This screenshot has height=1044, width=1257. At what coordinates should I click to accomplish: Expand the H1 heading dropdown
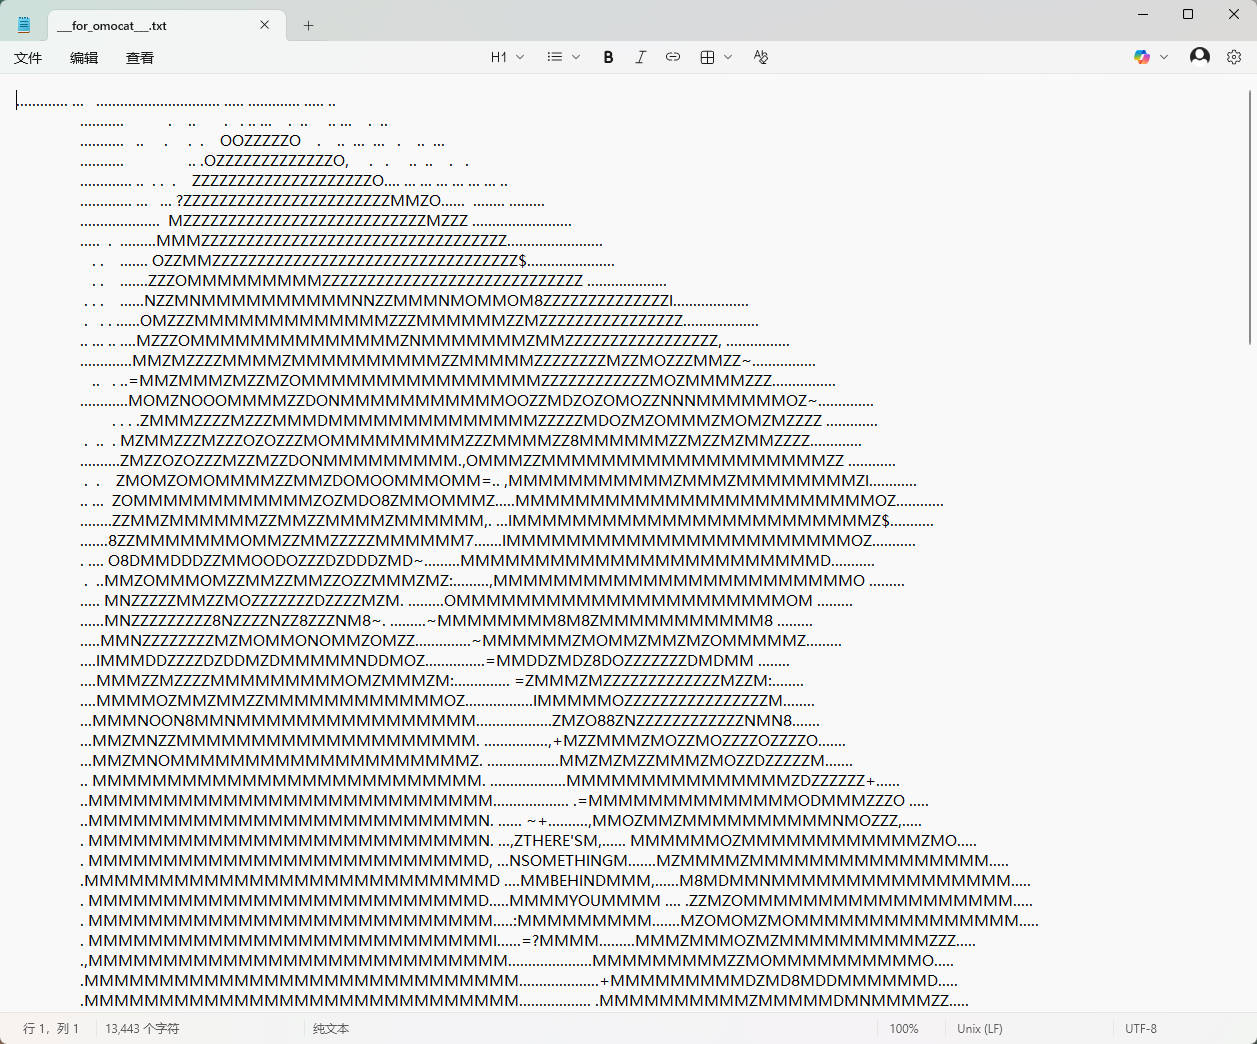click(x=507, y=57)
